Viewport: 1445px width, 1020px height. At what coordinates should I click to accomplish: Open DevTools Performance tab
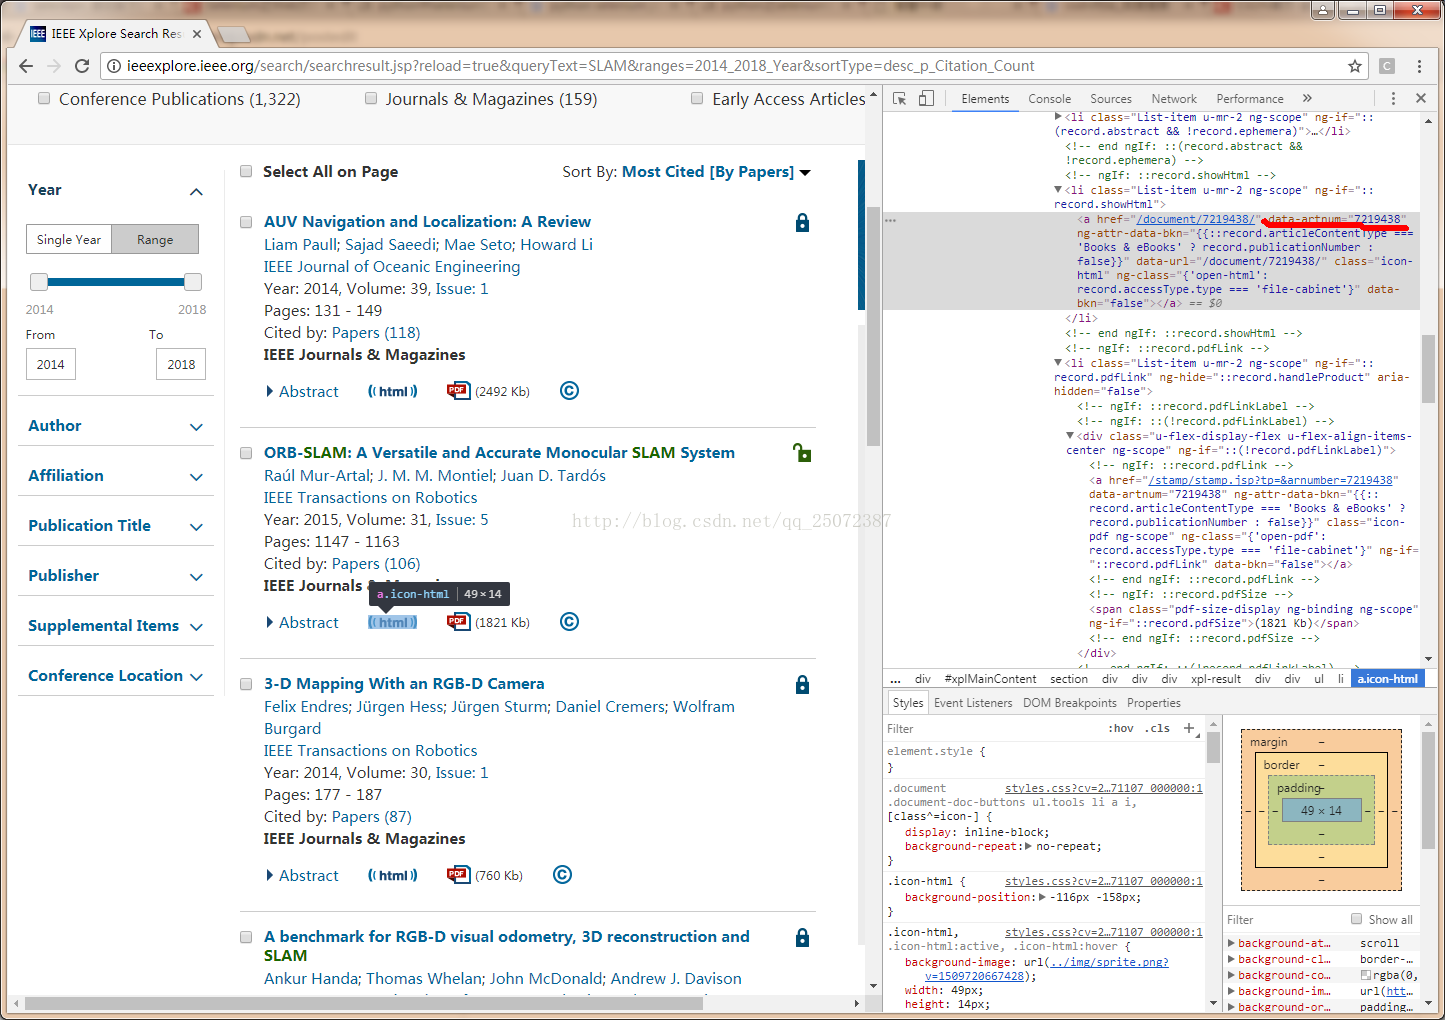click(1250, 99)
